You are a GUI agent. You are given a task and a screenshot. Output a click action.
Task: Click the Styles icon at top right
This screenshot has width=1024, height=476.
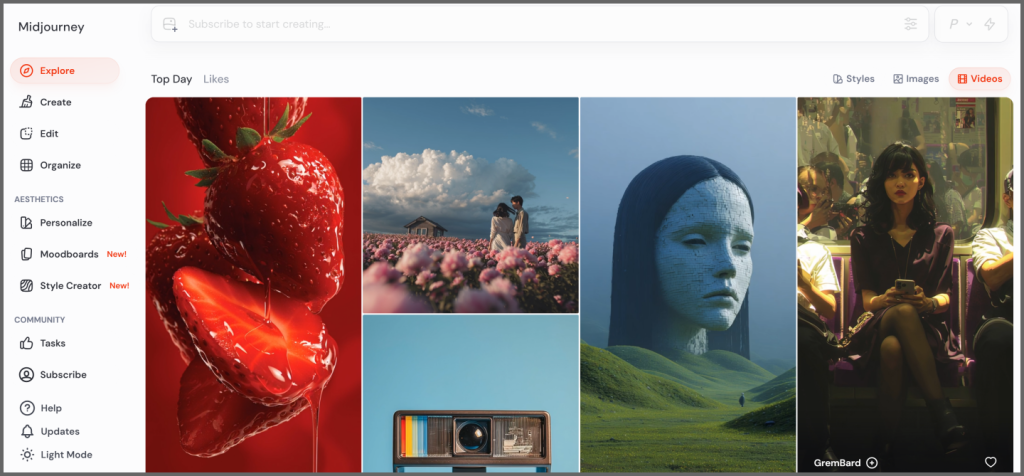(837, 79)
